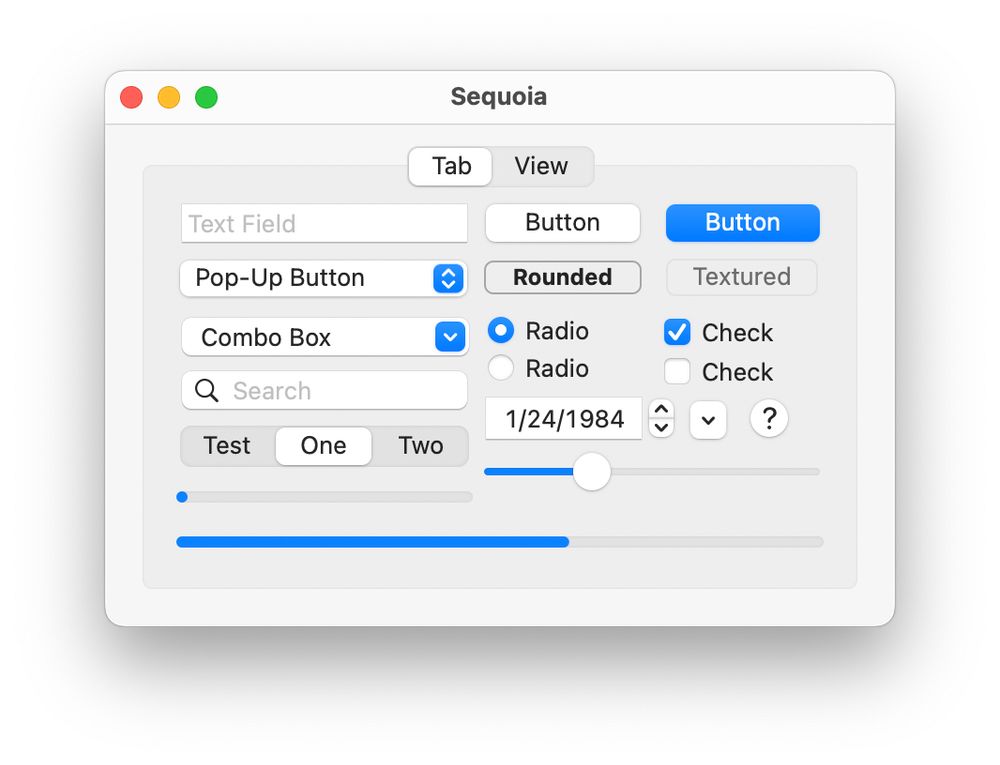
Task: Minimize the window with yellow button
Action: [x=169, y=98]
